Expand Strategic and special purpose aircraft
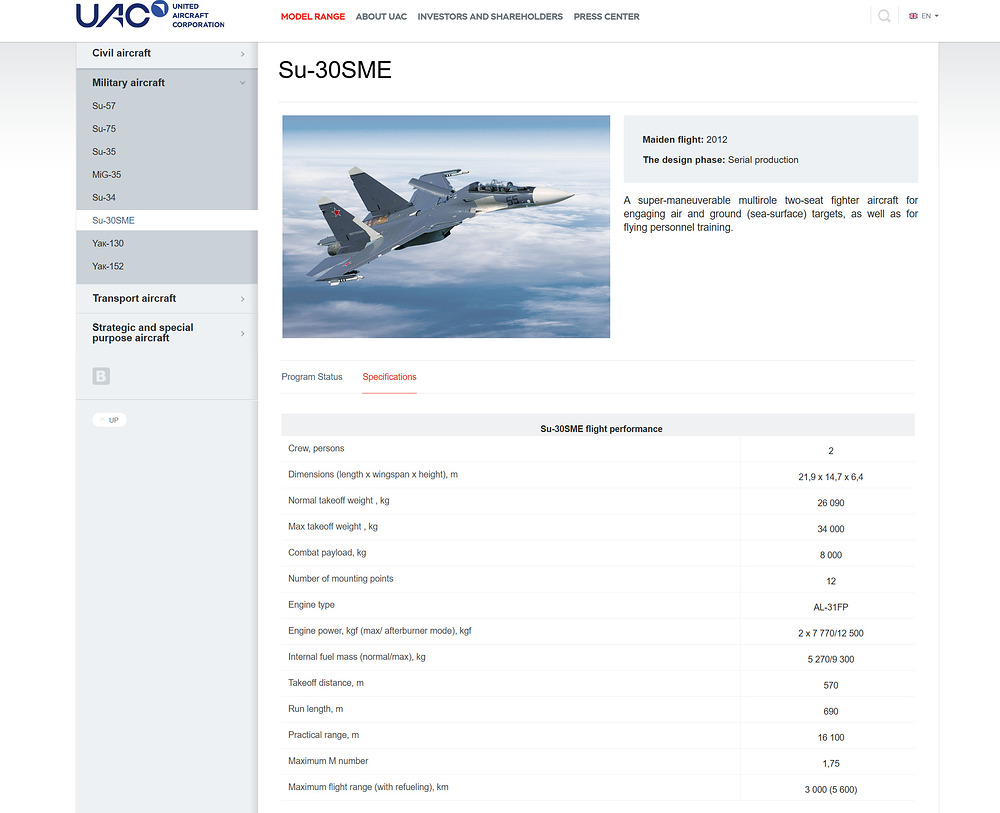 coord(167,333)
